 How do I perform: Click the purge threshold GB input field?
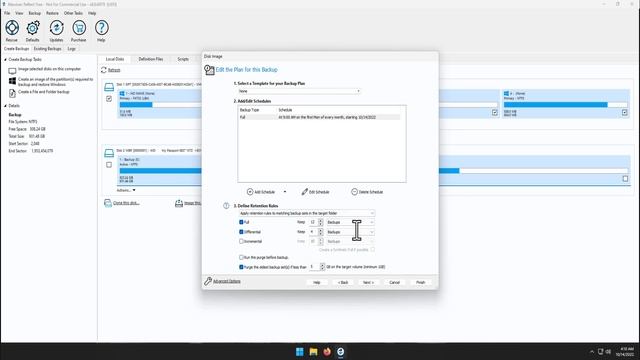tap(314, 267)
